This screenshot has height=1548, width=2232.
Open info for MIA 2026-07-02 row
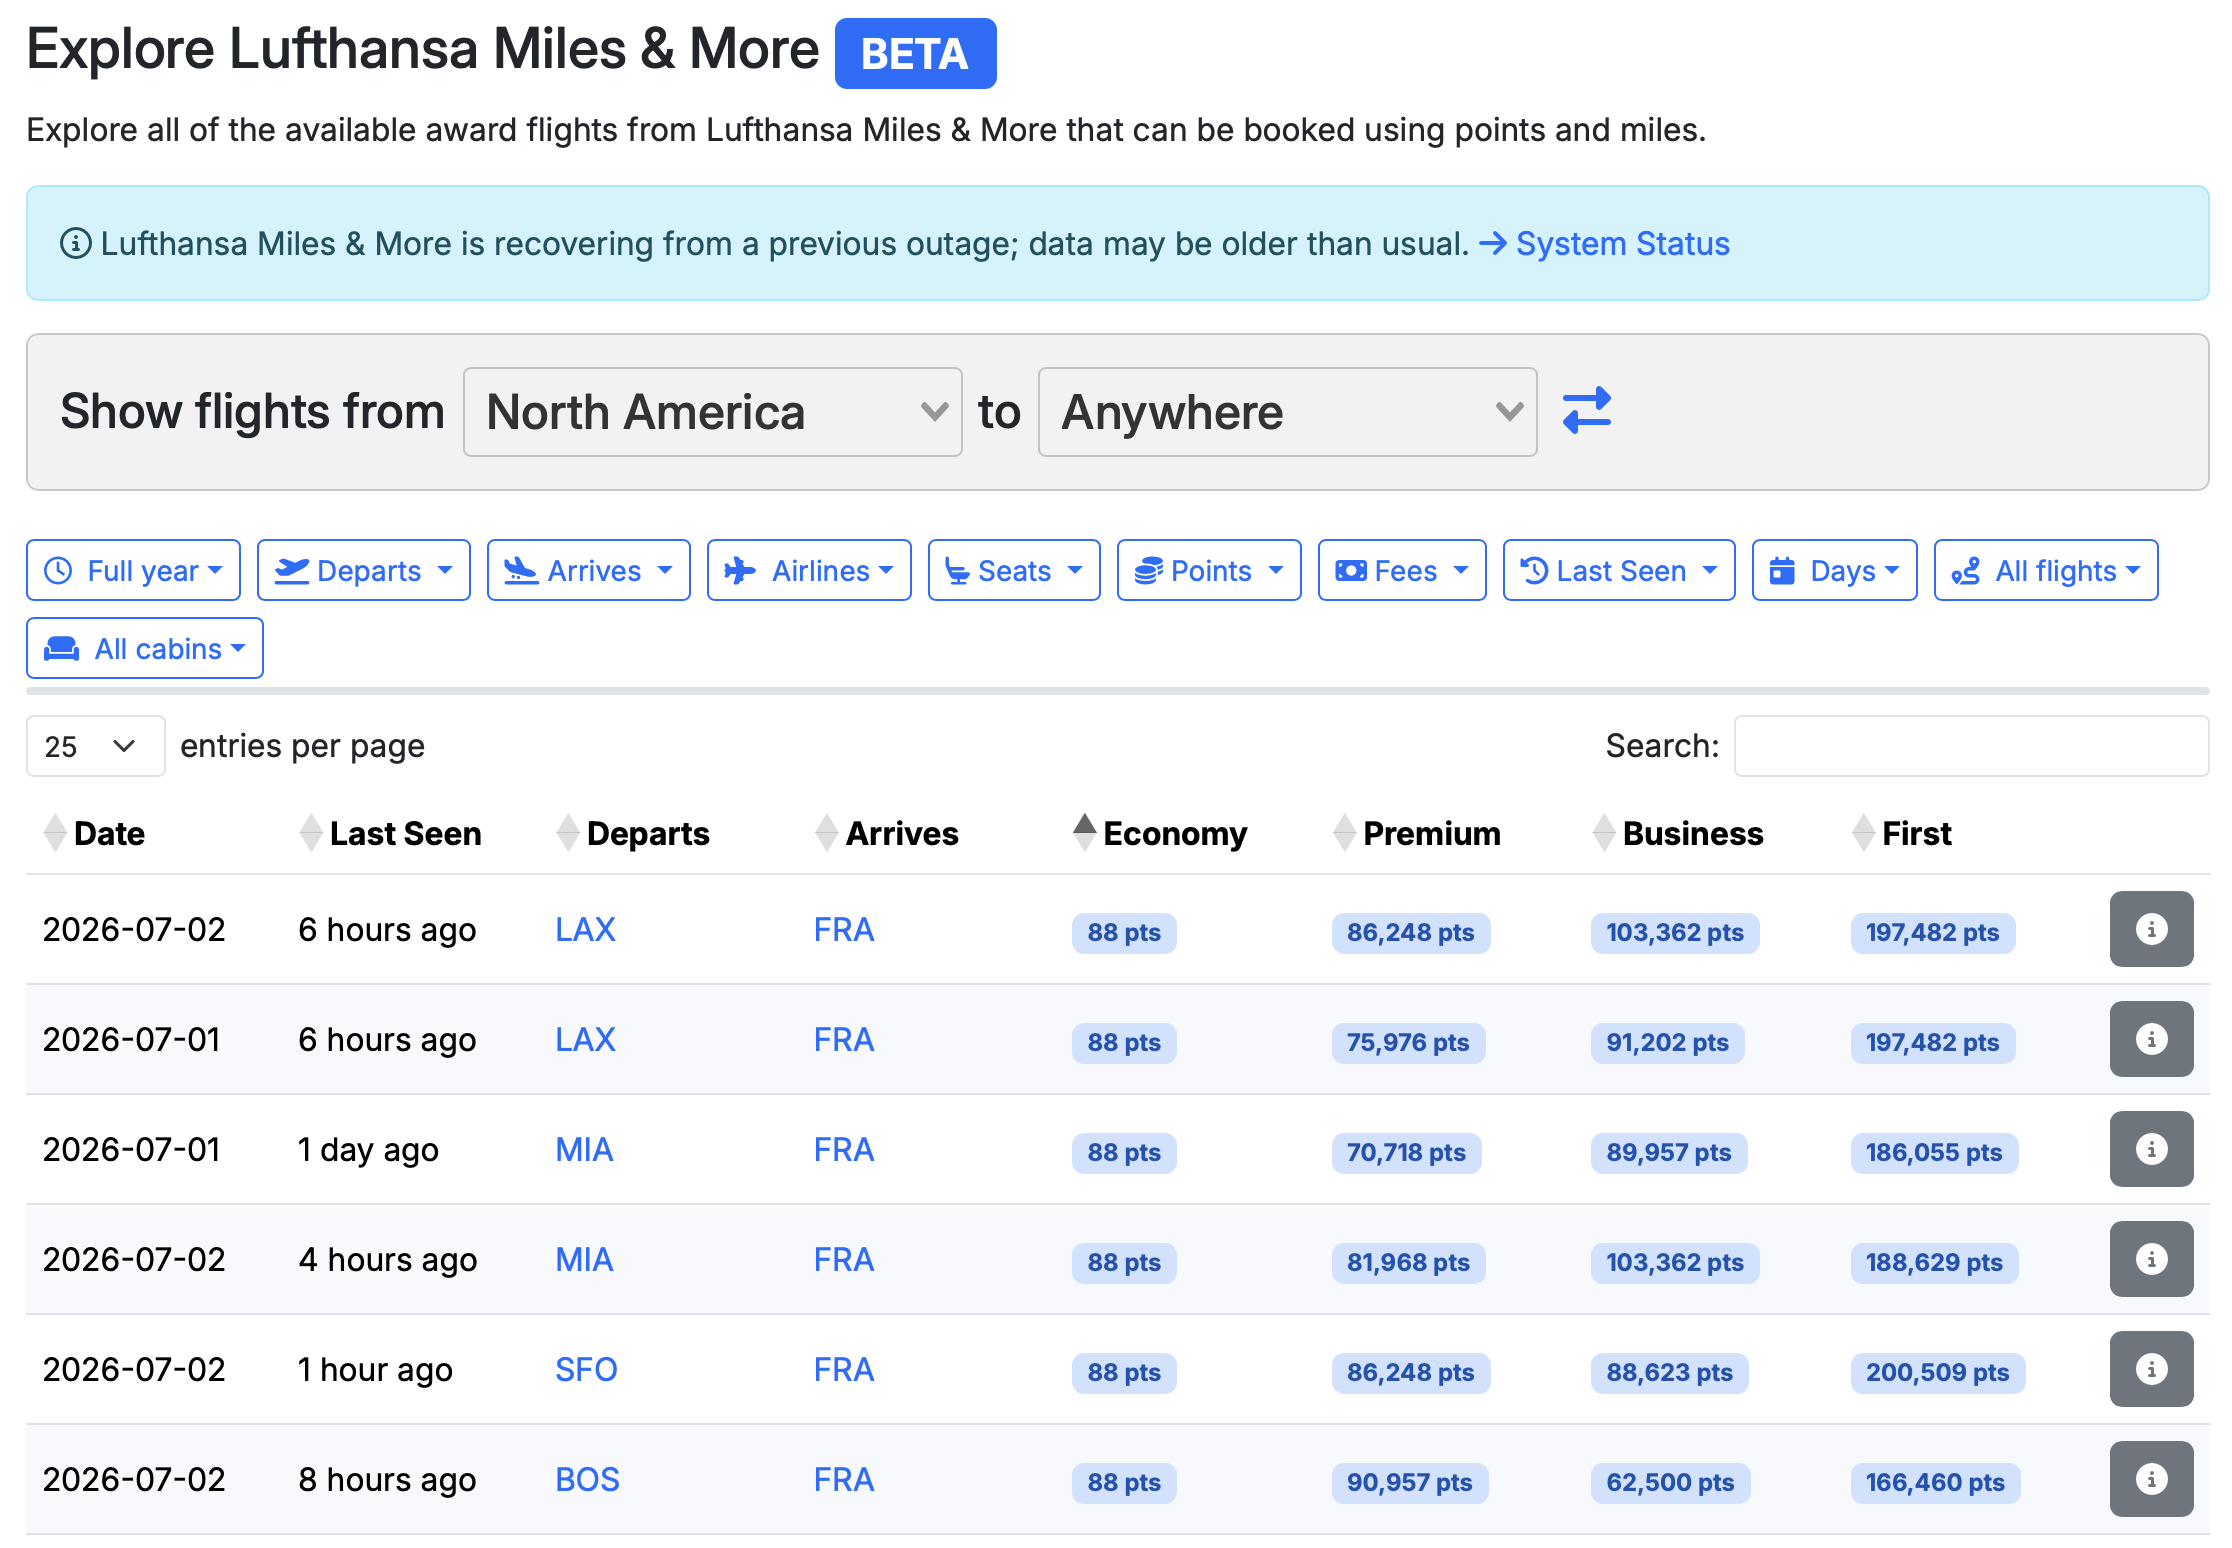pos(2151,1259)
